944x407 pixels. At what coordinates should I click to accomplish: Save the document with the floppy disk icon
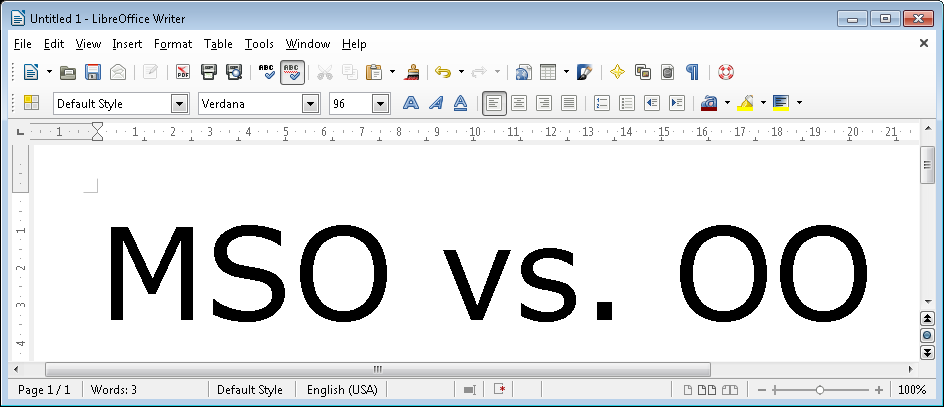click(x=93, y=72)
